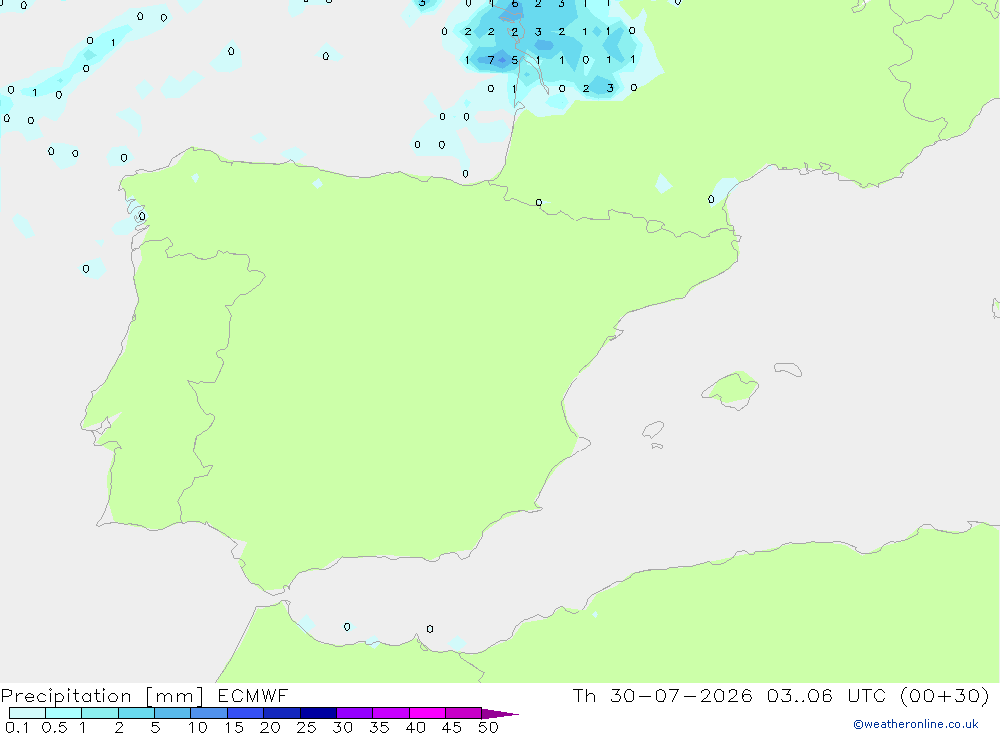
Task: Click the legend label '0.1'
Action: pyautogui.click(x=17, y=727)
